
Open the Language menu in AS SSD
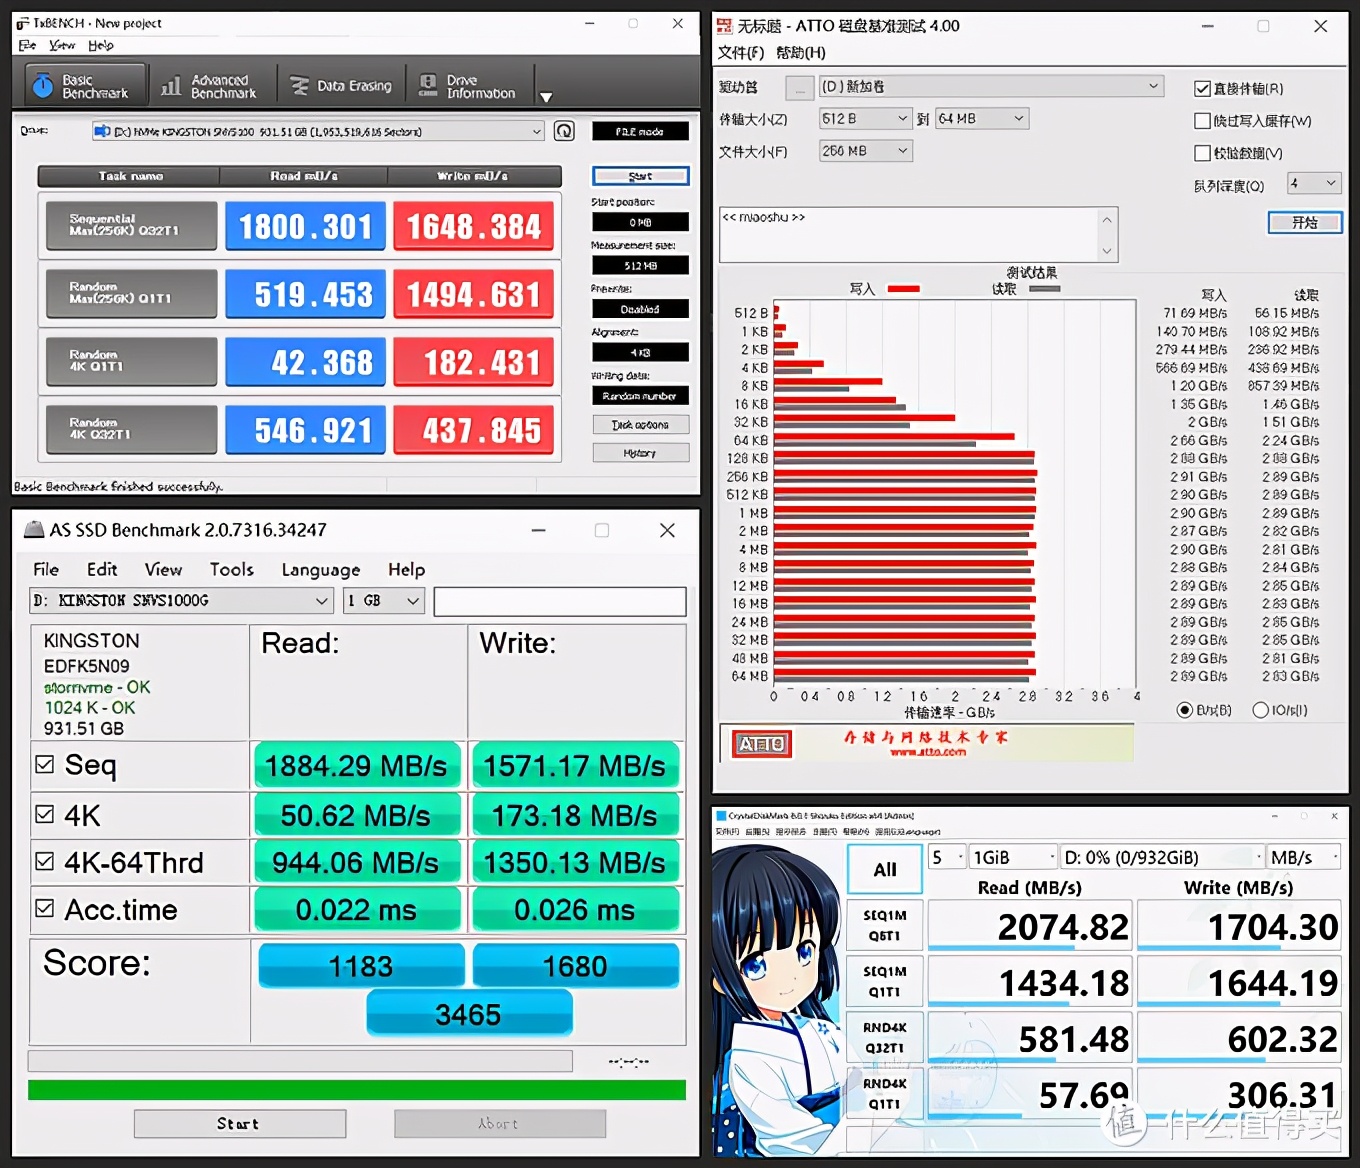(320, 570)
